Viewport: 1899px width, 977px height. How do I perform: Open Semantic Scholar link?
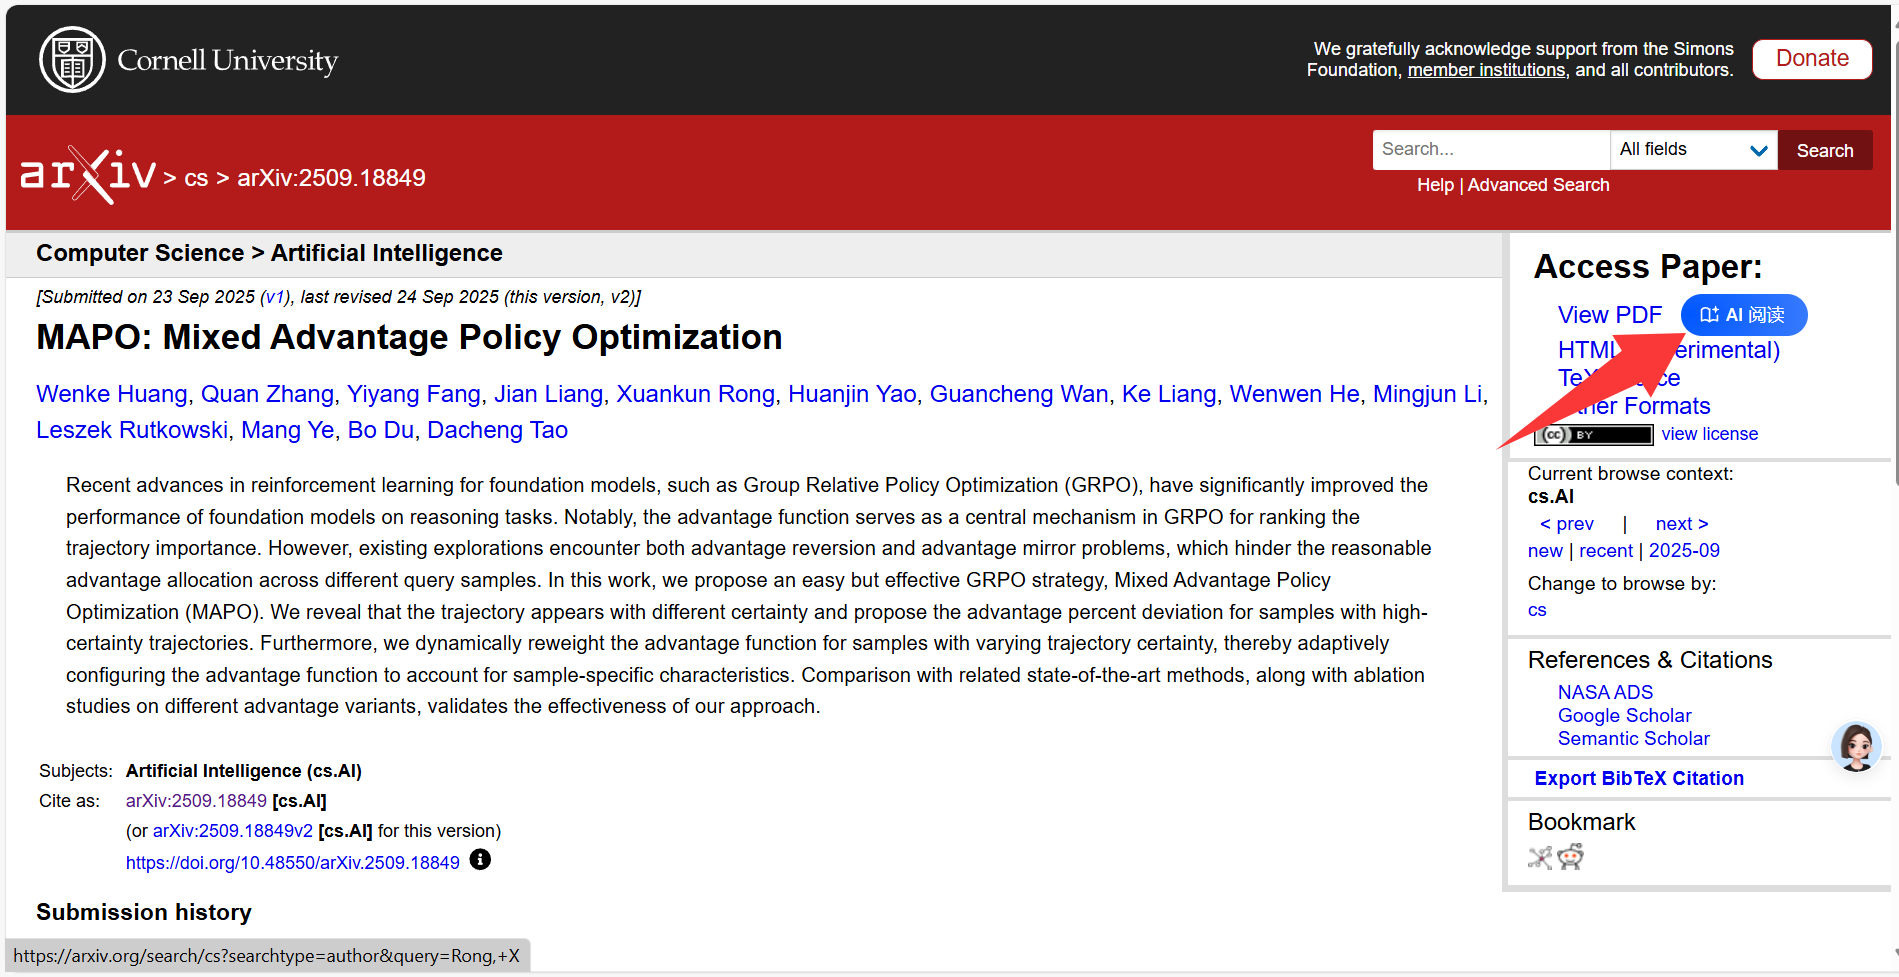click(x=1633, y=738)
